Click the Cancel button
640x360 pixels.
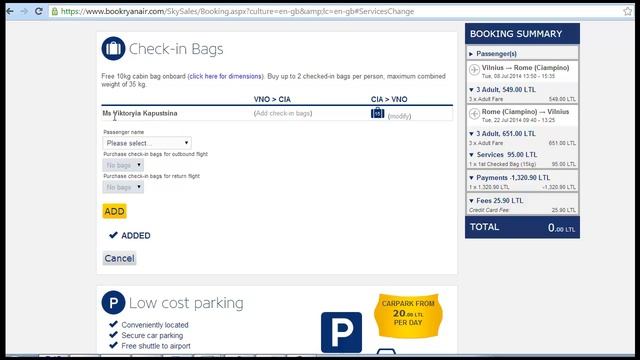tap(119, 258)
